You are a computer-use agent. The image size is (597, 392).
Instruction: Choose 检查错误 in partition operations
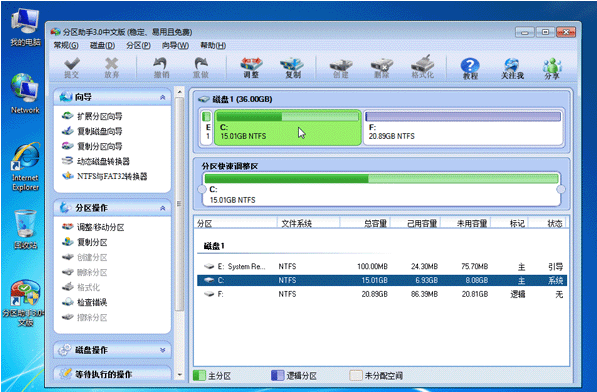(x=85, y=302)
